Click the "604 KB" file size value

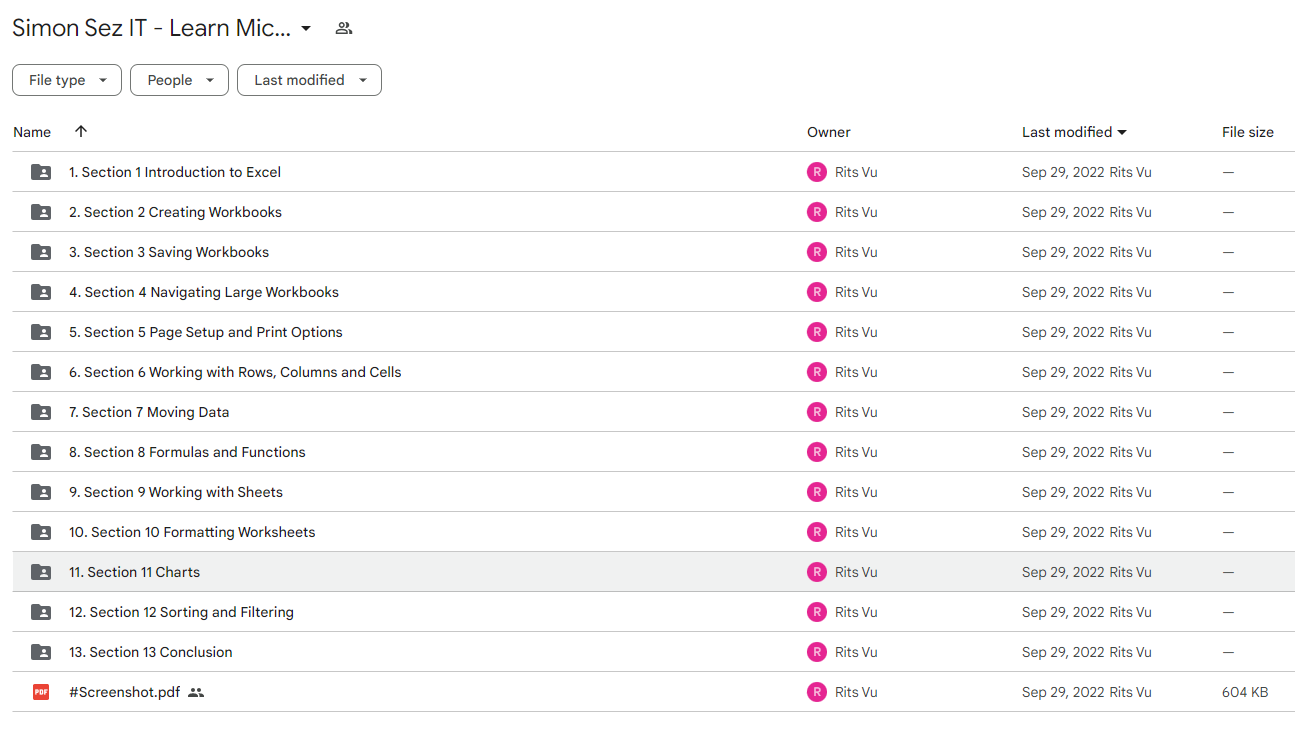1245,692
